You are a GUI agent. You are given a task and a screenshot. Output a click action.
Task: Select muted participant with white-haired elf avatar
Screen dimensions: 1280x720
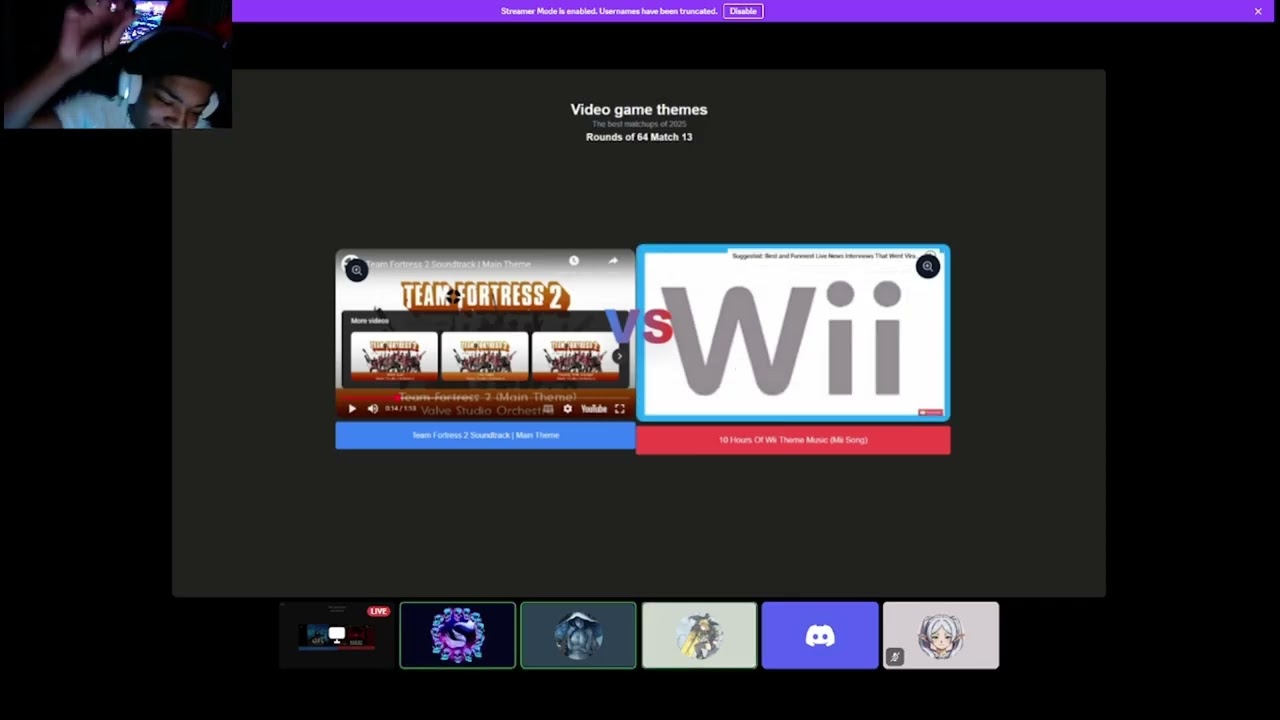pos(941,635)
